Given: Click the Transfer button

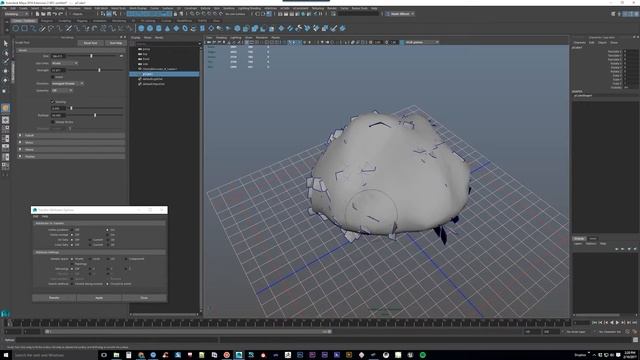Looking at the screenshot, I should pos(54,298).
